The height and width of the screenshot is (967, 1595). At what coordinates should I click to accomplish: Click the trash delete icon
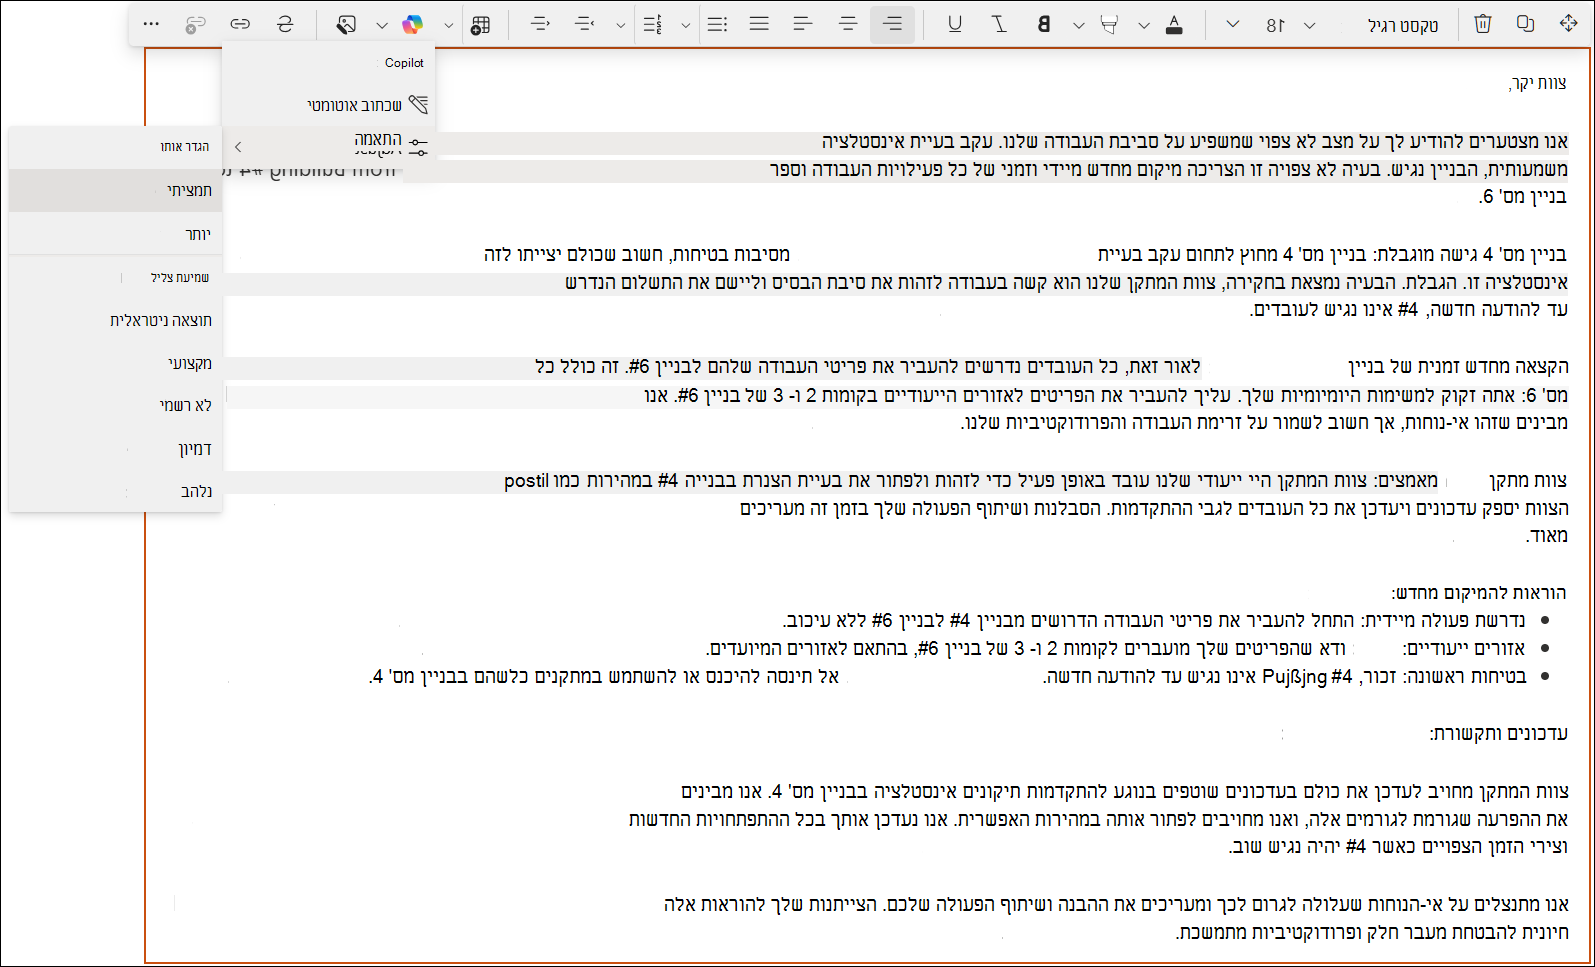click(x=1483, y=24)
